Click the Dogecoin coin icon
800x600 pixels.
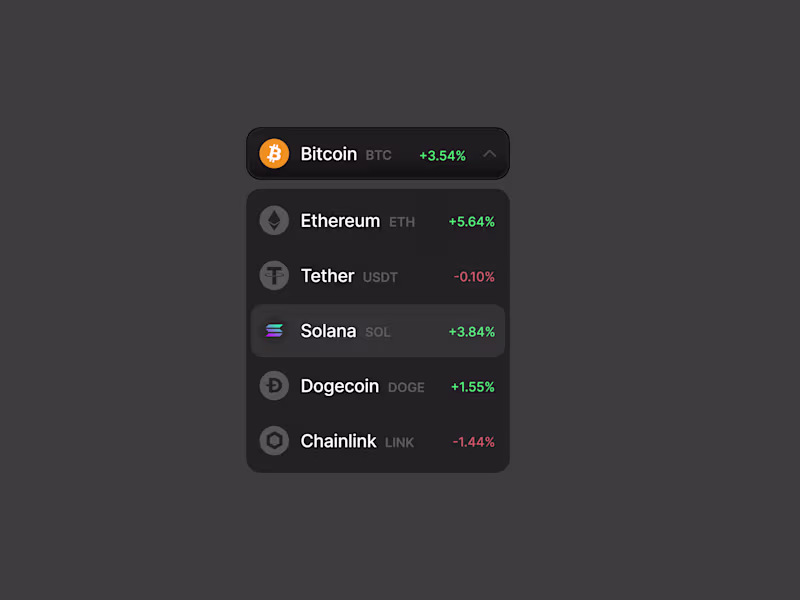274,386
